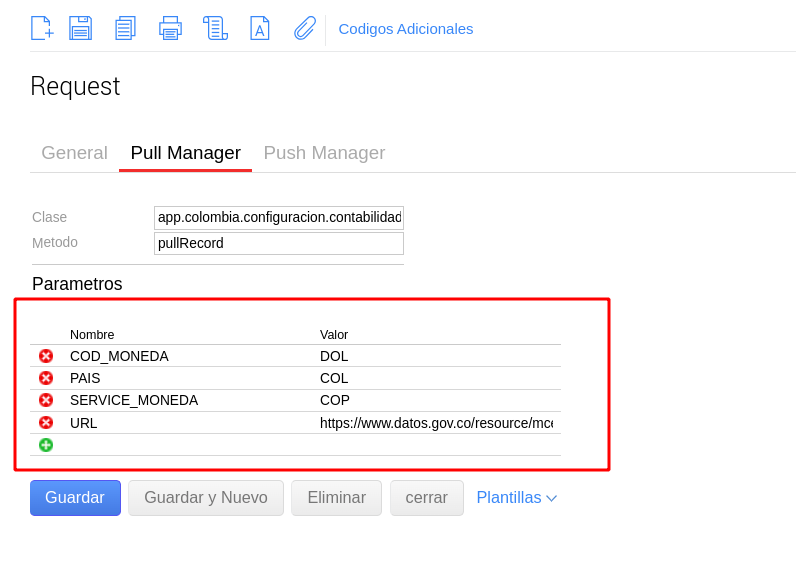This screenshot has width=796, height=562.
Task: Remove the COD_MONEDA parameter row
Action: click(46, 356)
